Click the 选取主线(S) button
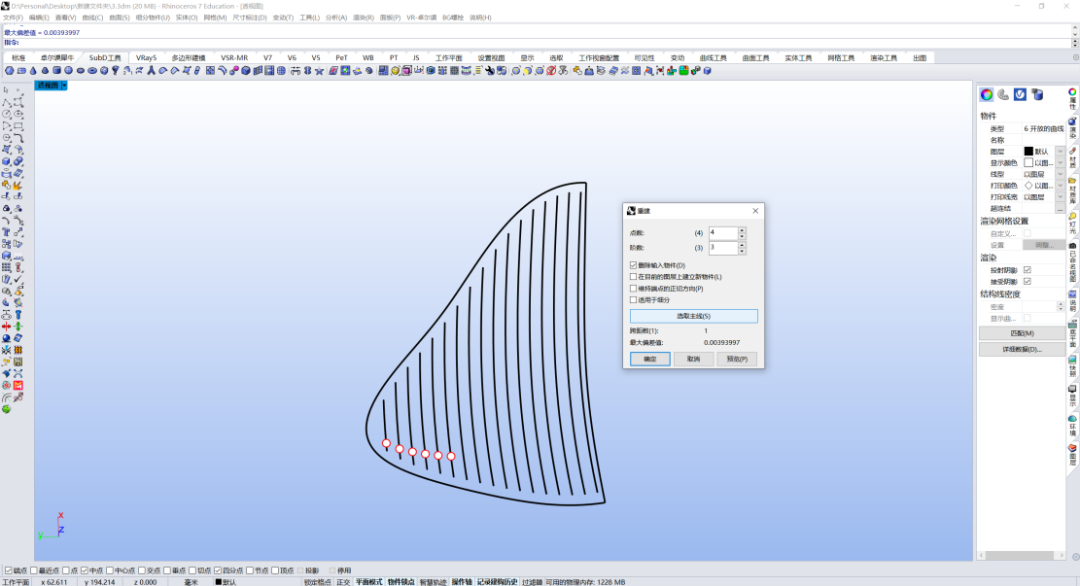This screenshot has width=1080, height=586. coord(694,316)
